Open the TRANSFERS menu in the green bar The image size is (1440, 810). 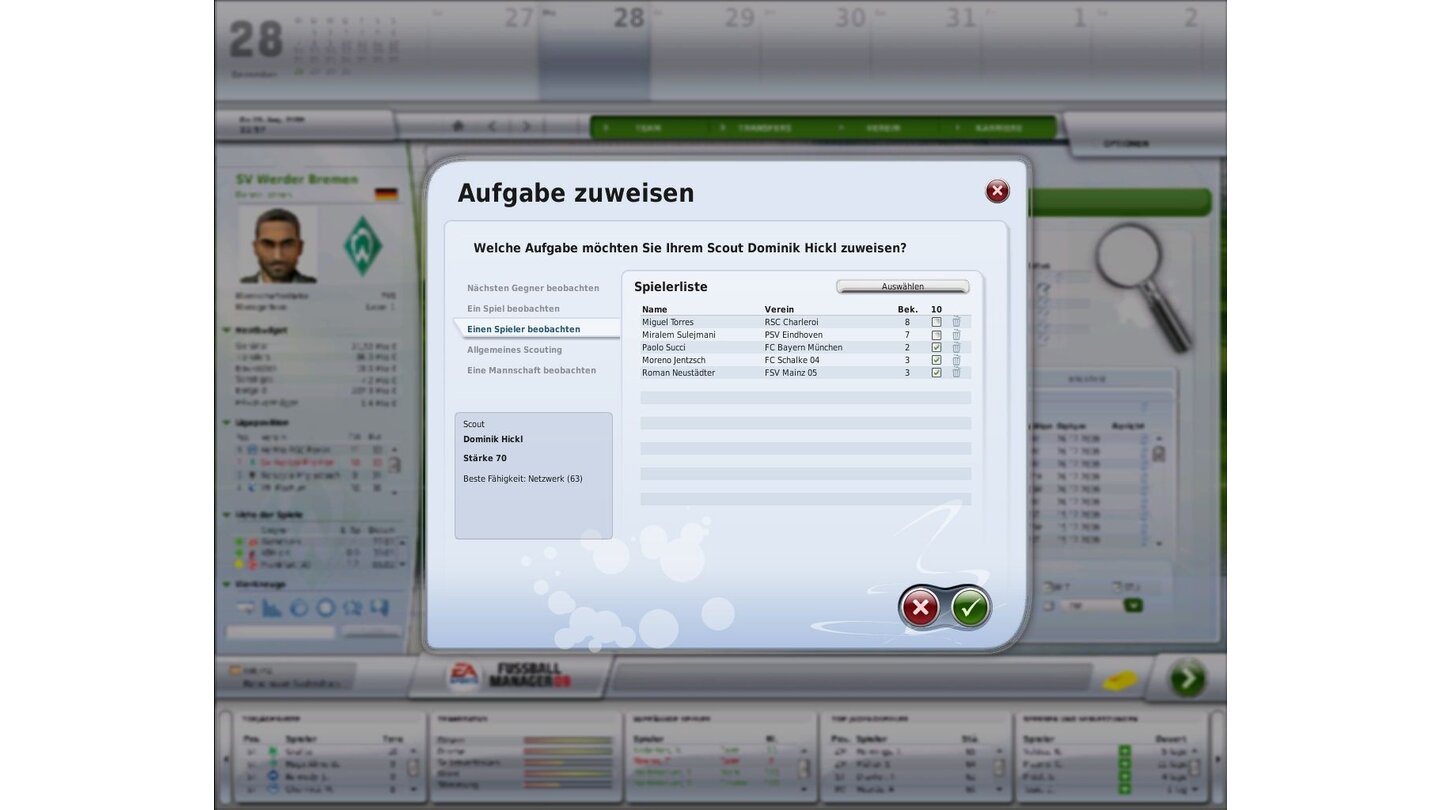(x=764, y=128)
